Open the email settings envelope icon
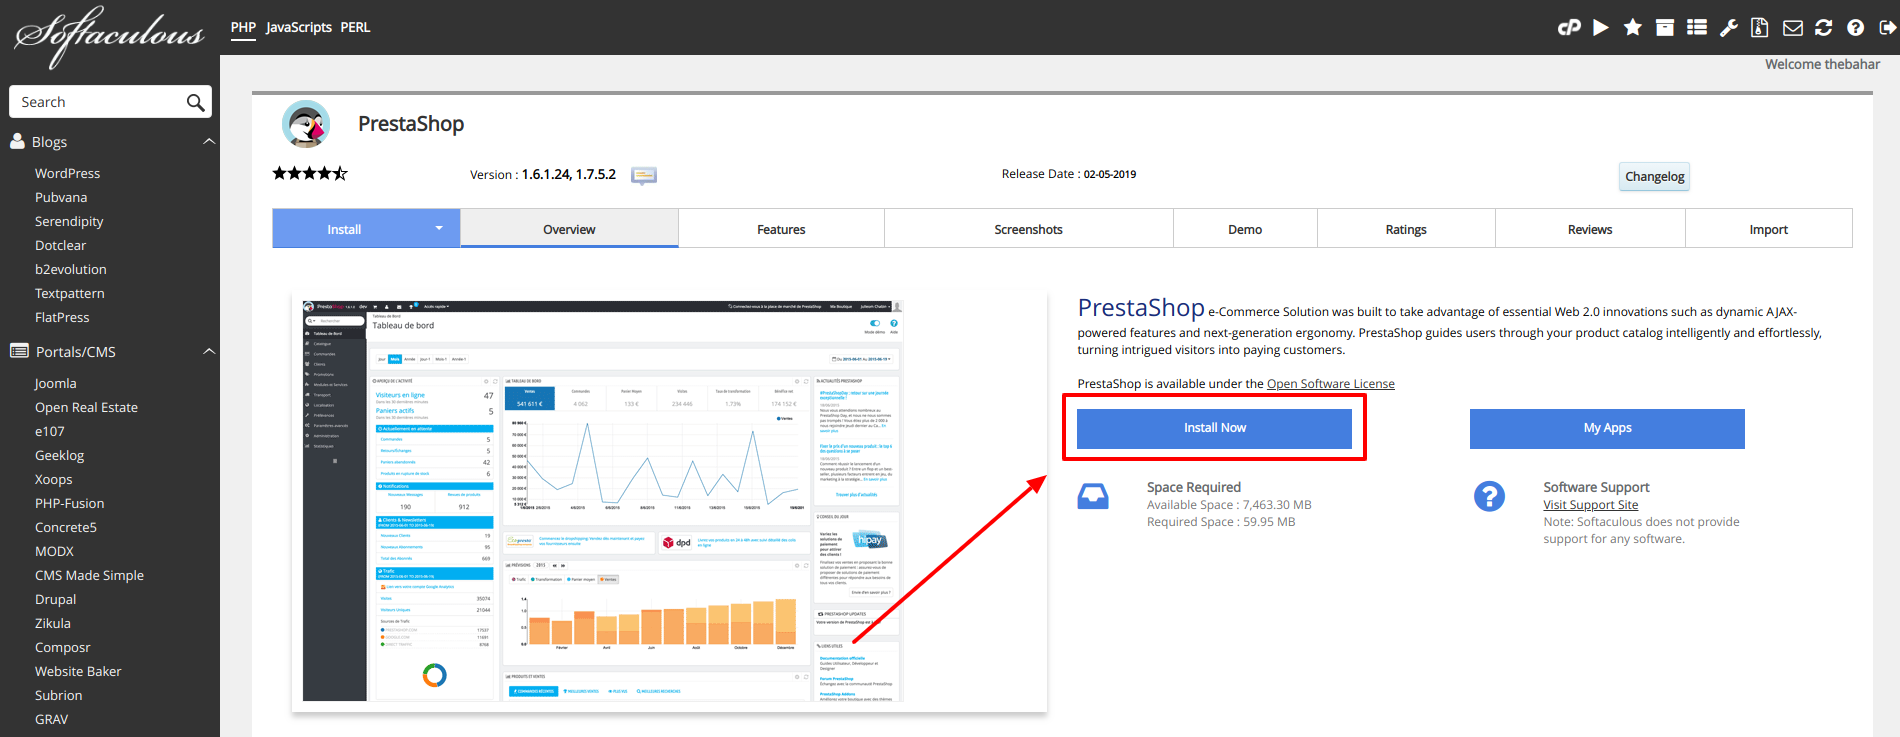This screenshot has width=1900, height=737. (x=1793, y=28)
